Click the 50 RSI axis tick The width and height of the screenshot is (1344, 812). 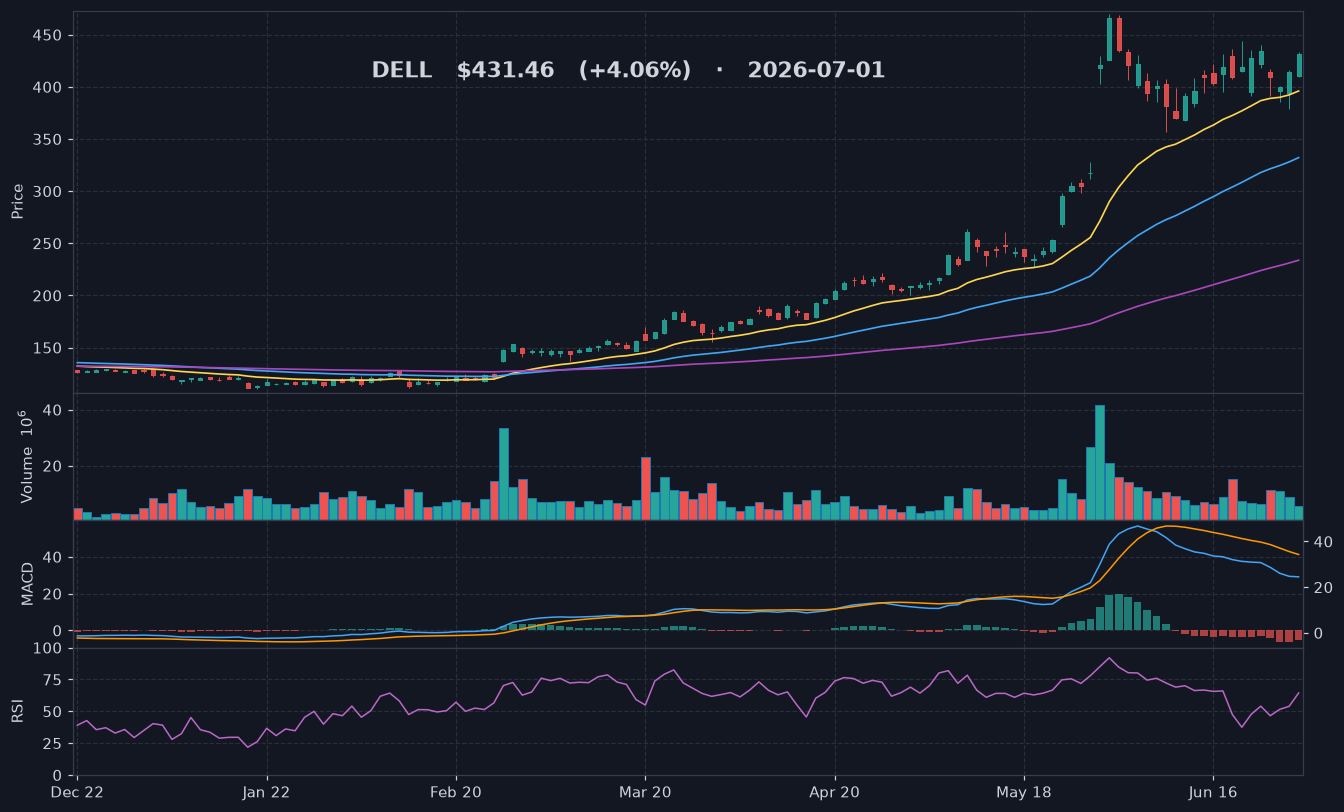point(54,712)
